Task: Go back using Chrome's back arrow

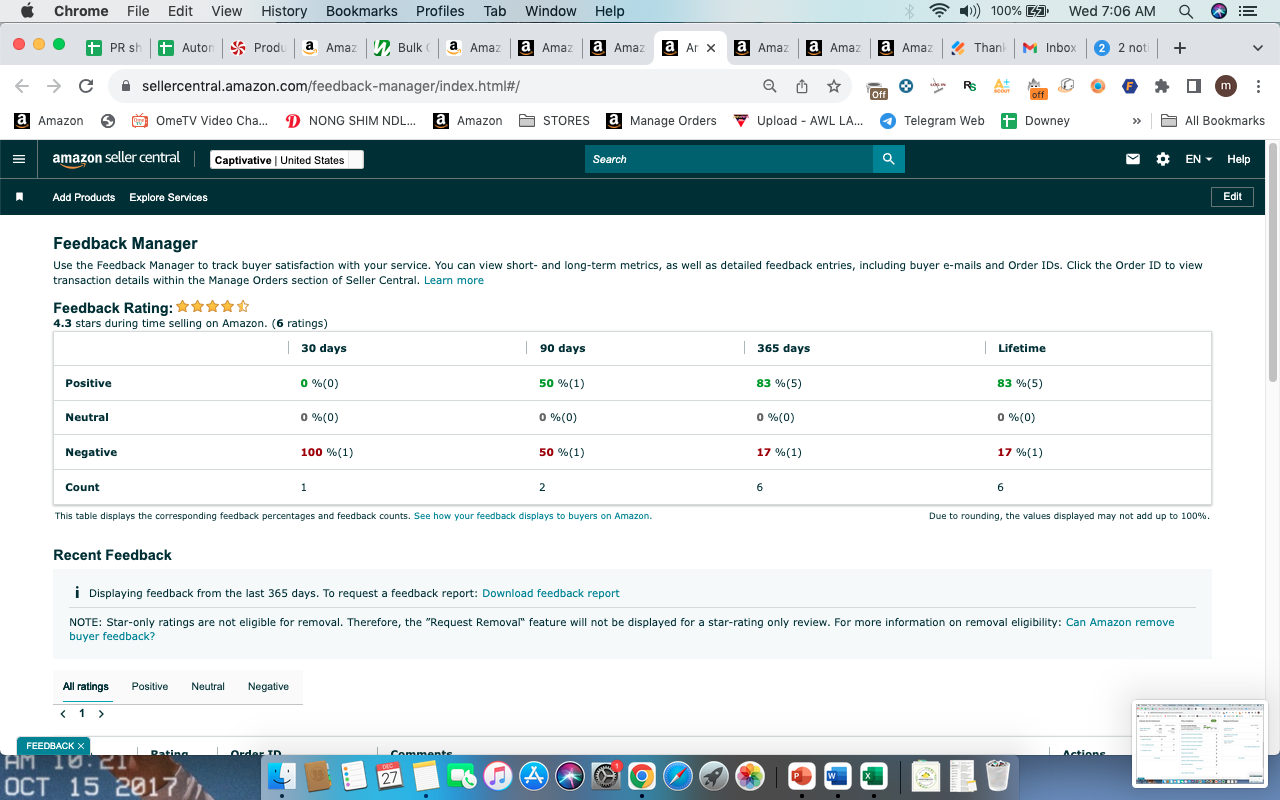Action: pos(23,87)
